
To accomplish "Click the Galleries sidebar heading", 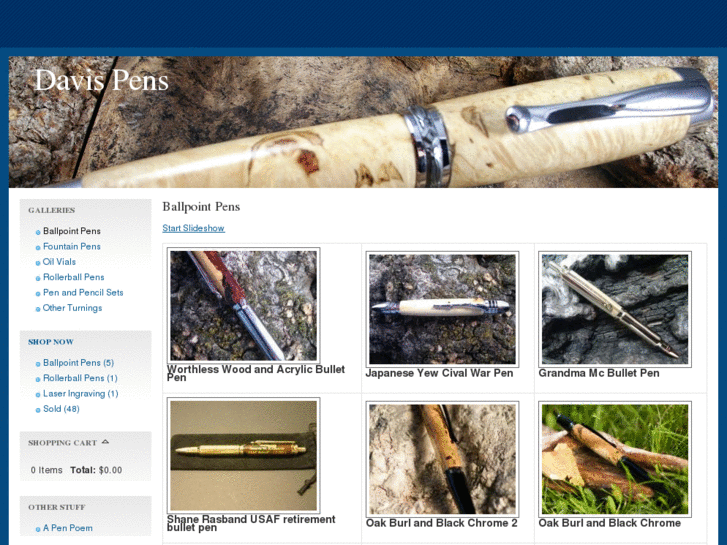I will 51,210.
